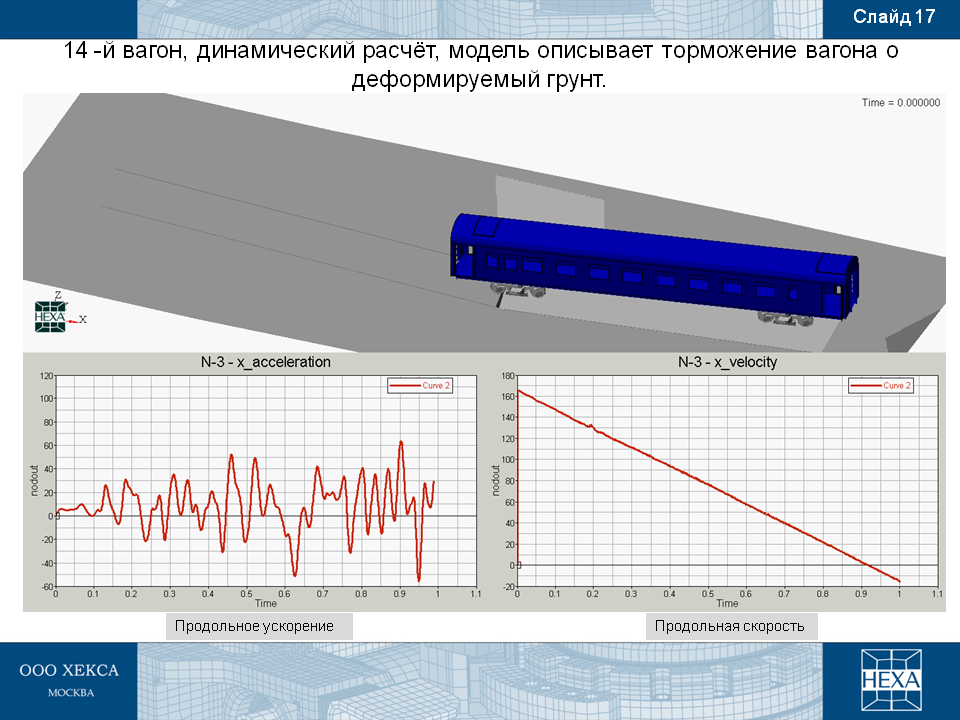Screen dimensions: 960x720
Task: Click the HEXA logo in the bottom-right corner
Action: click(x=891, y=680)
